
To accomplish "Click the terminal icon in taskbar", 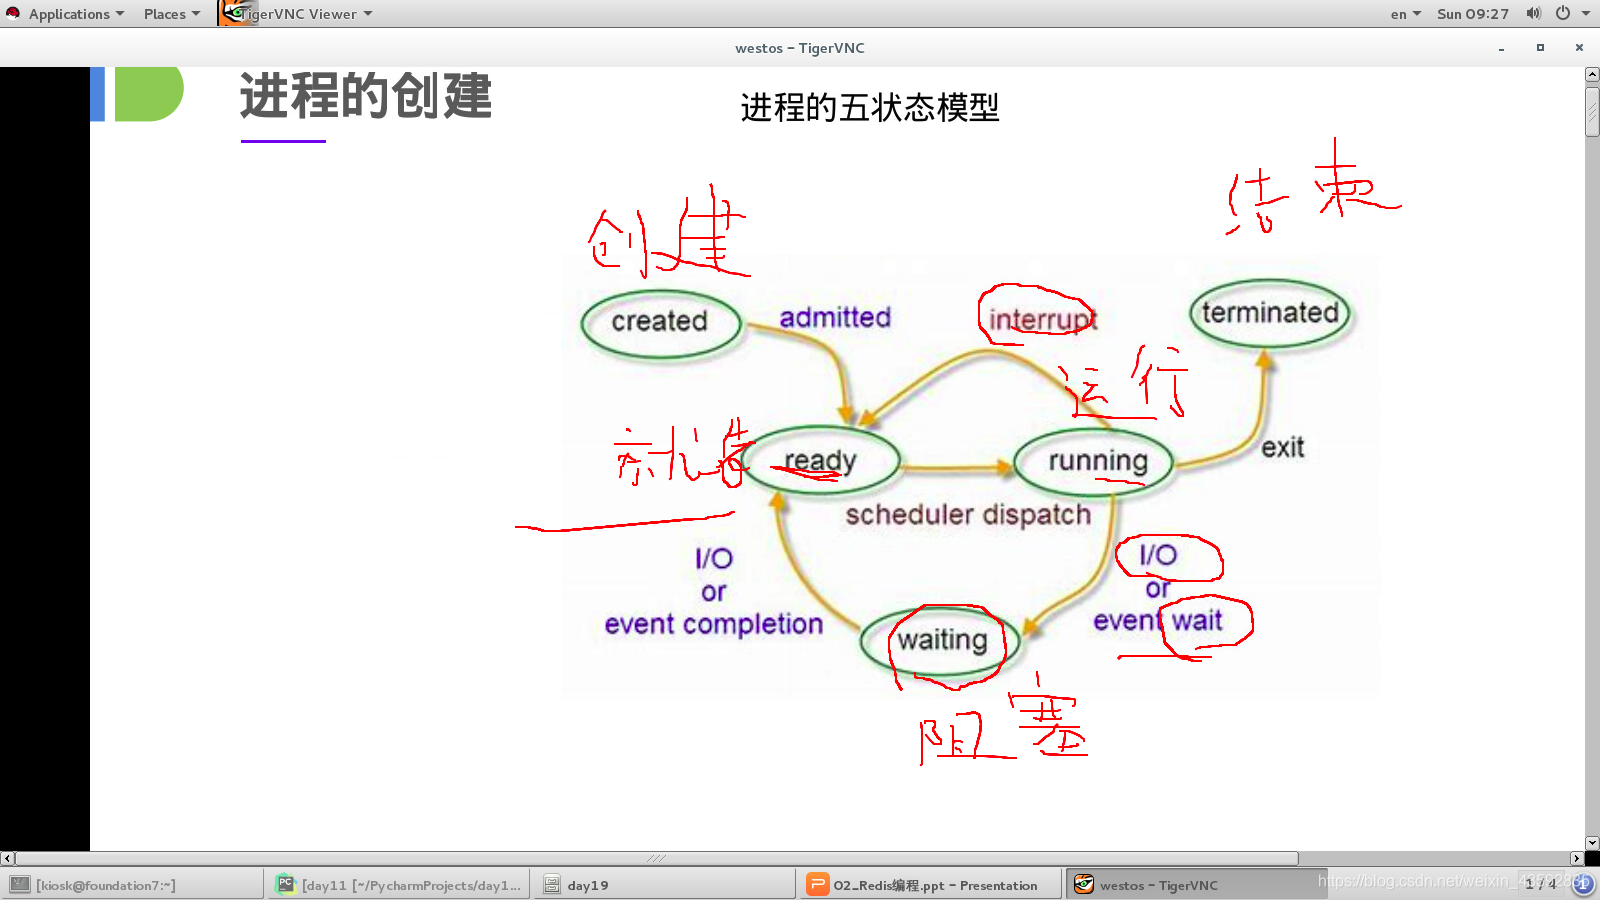I will pos(20,884).
